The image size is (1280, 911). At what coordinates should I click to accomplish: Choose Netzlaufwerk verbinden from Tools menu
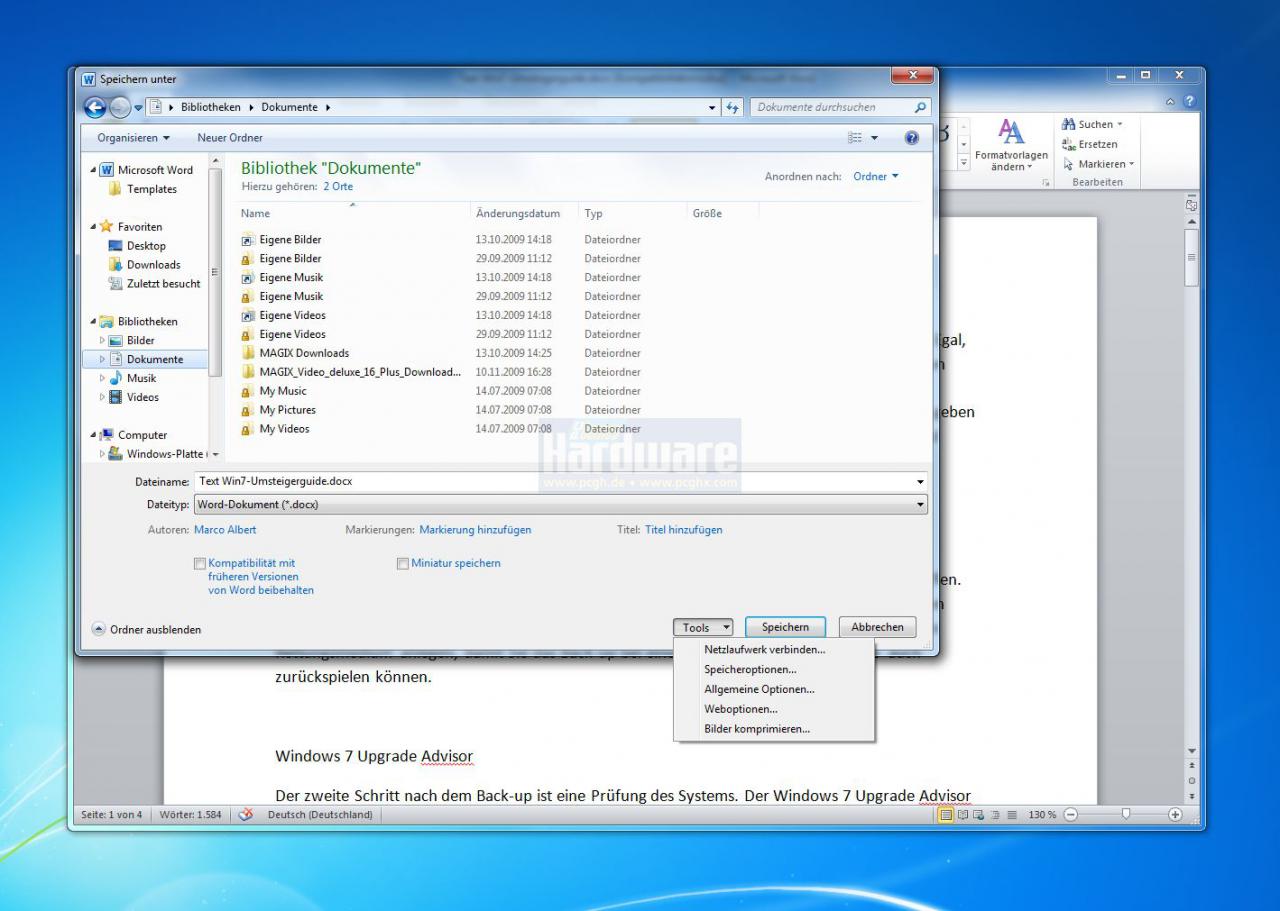pyautogui.click(x=765, y=650)
